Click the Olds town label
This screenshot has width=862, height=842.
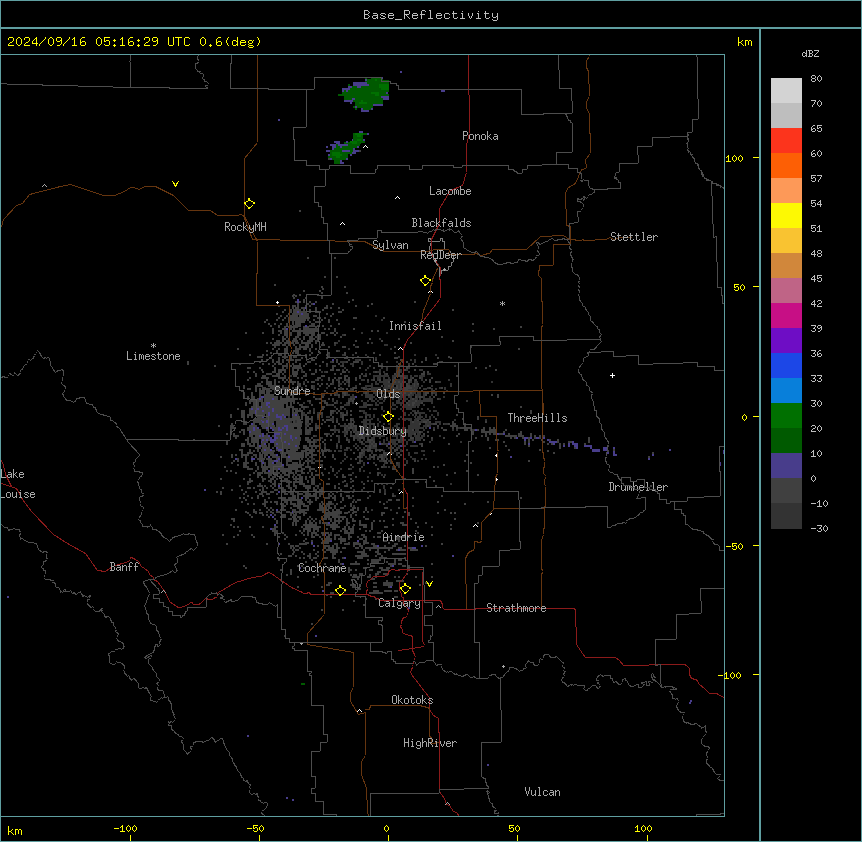point(388,394)
